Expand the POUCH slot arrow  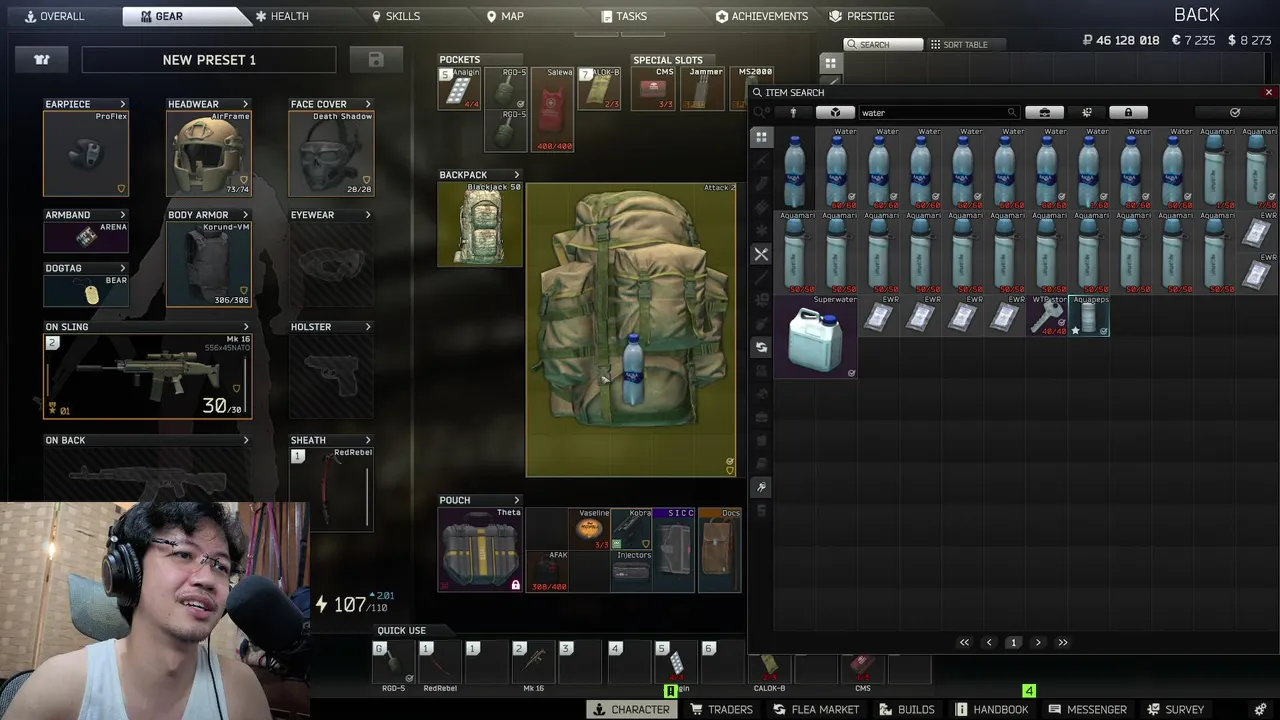[x=517, y=500]
